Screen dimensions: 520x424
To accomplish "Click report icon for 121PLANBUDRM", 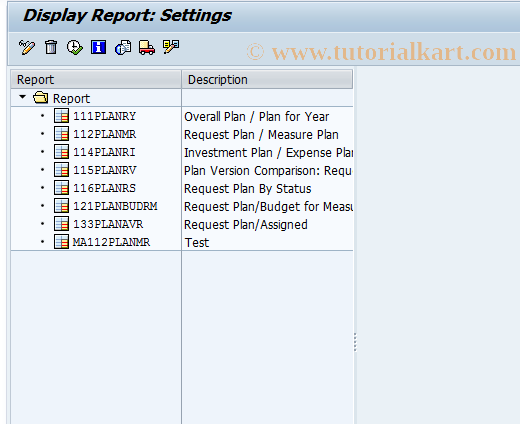I will 61,206.
